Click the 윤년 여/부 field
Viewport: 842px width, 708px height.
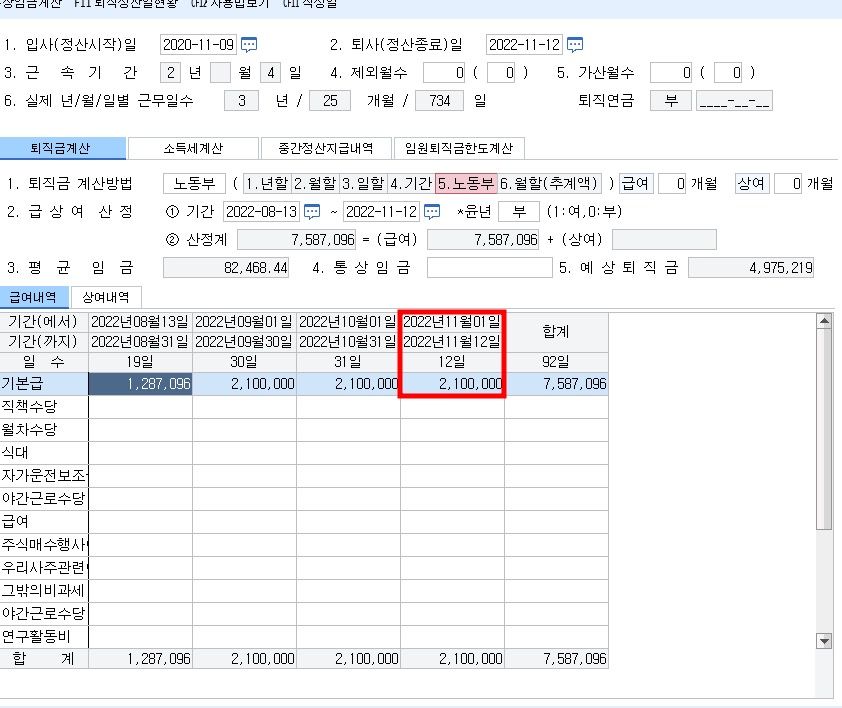(518, 212)
